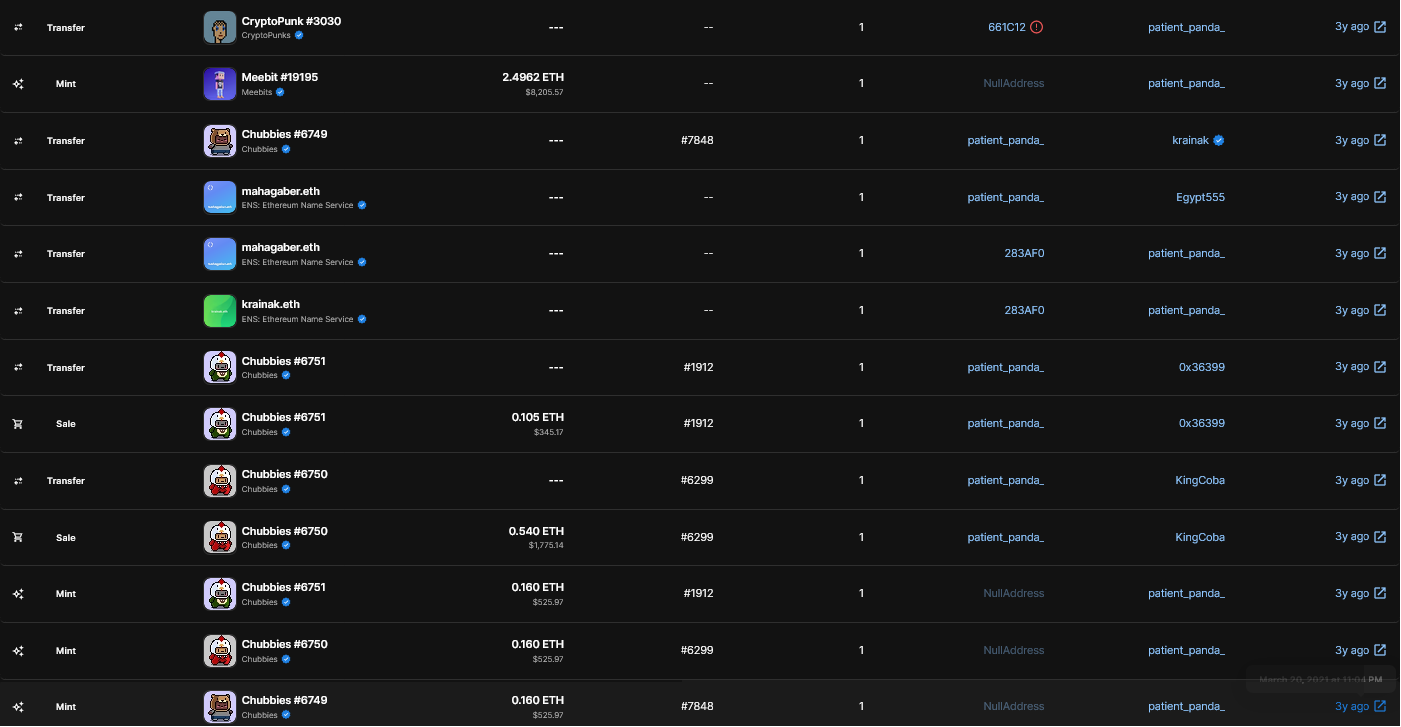Open CryptoPunk #3030 item page
Screen dimensions: 1401x727
coord(291,21)
